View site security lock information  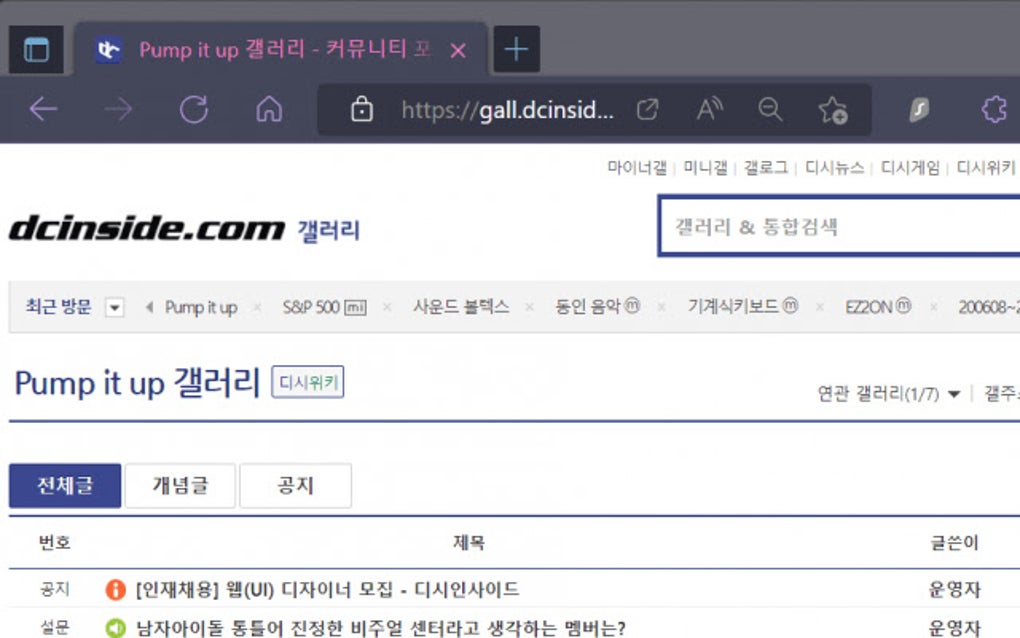pos(362,109)
